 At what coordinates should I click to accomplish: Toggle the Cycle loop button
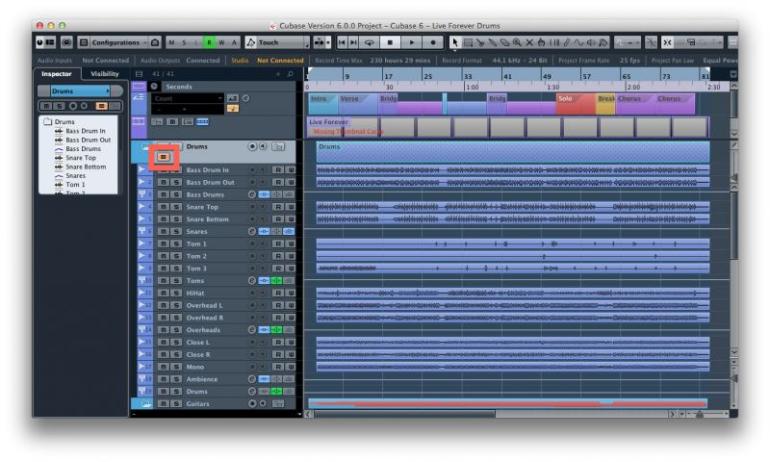point(369,43)
